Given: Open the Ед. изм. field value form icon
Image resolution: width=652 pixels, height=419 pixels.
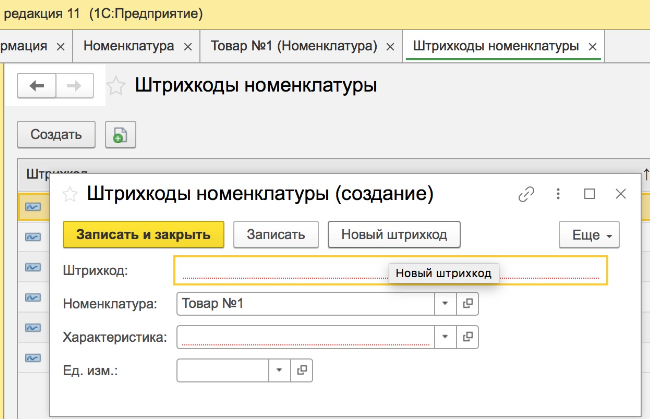Looking at the screenshot, I should coord(301,370).
